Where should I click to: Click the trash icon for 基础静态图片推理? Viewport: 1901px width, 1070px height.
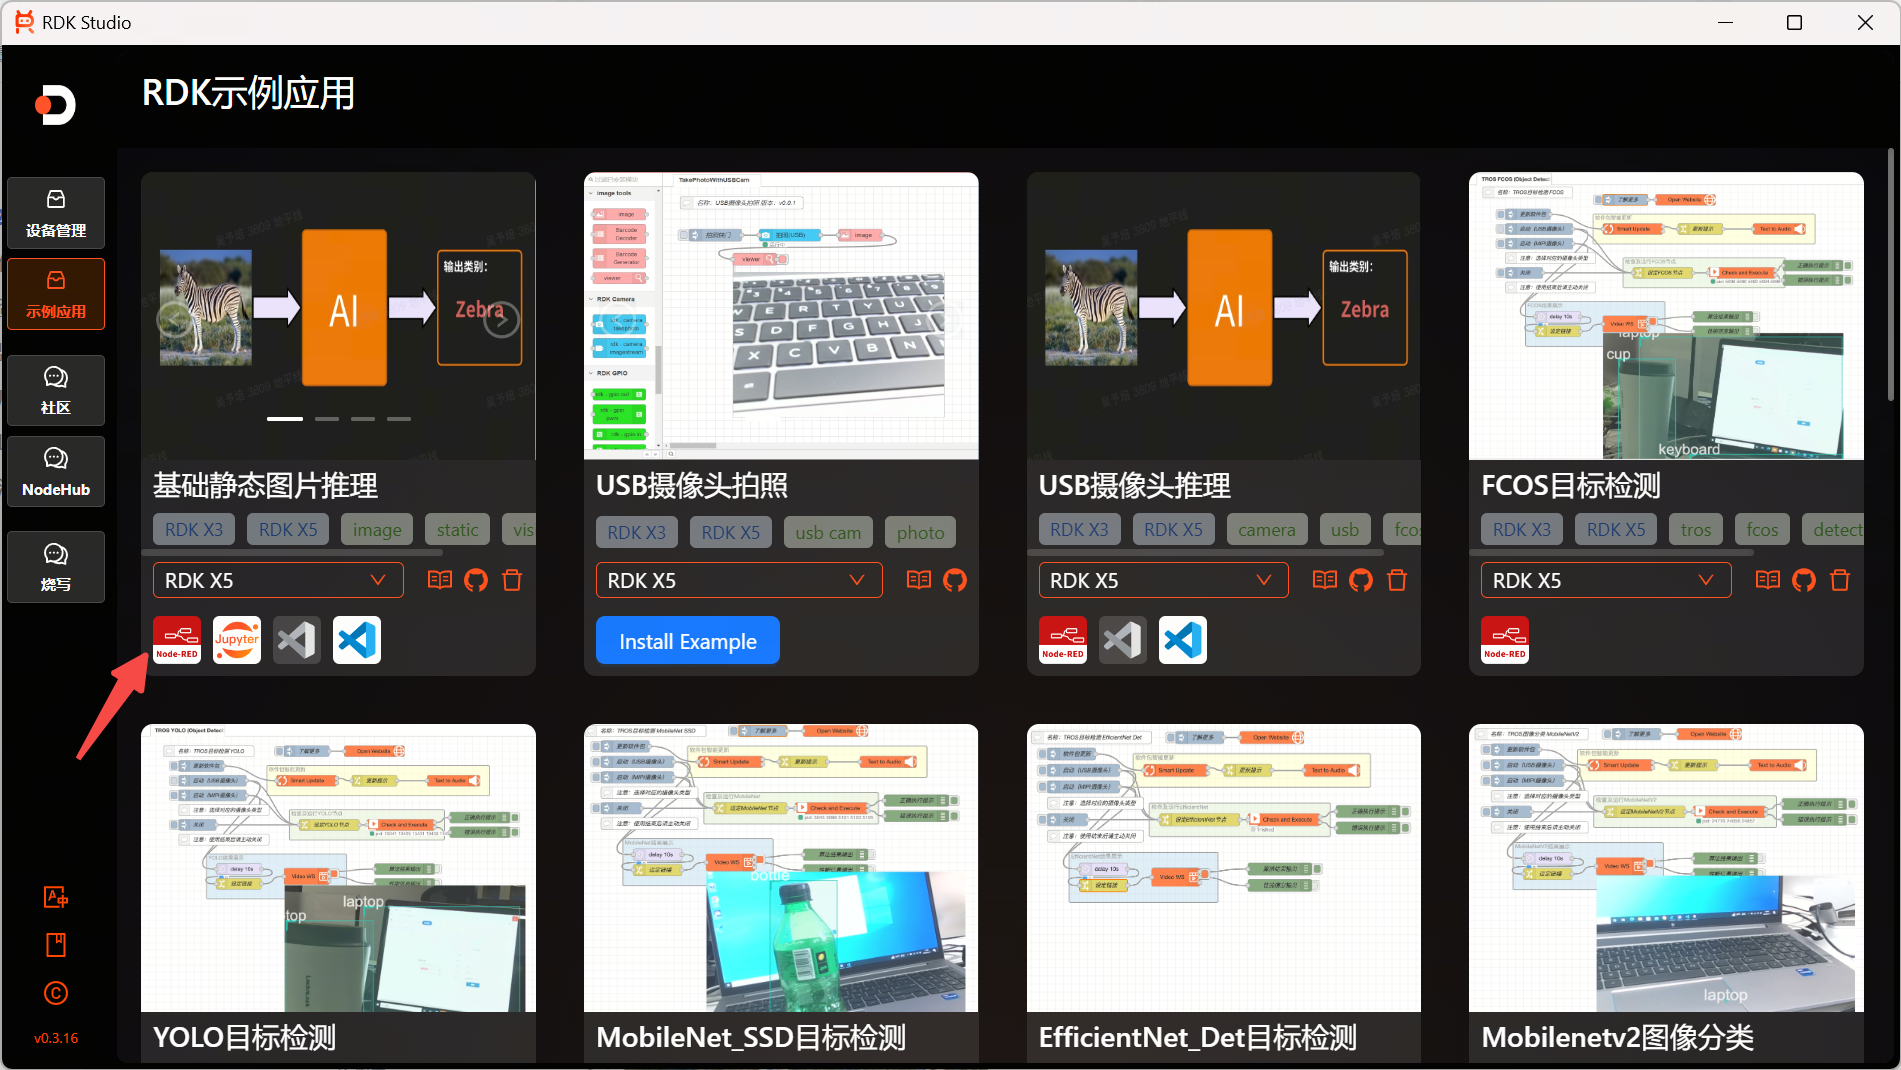pos(512,580)
